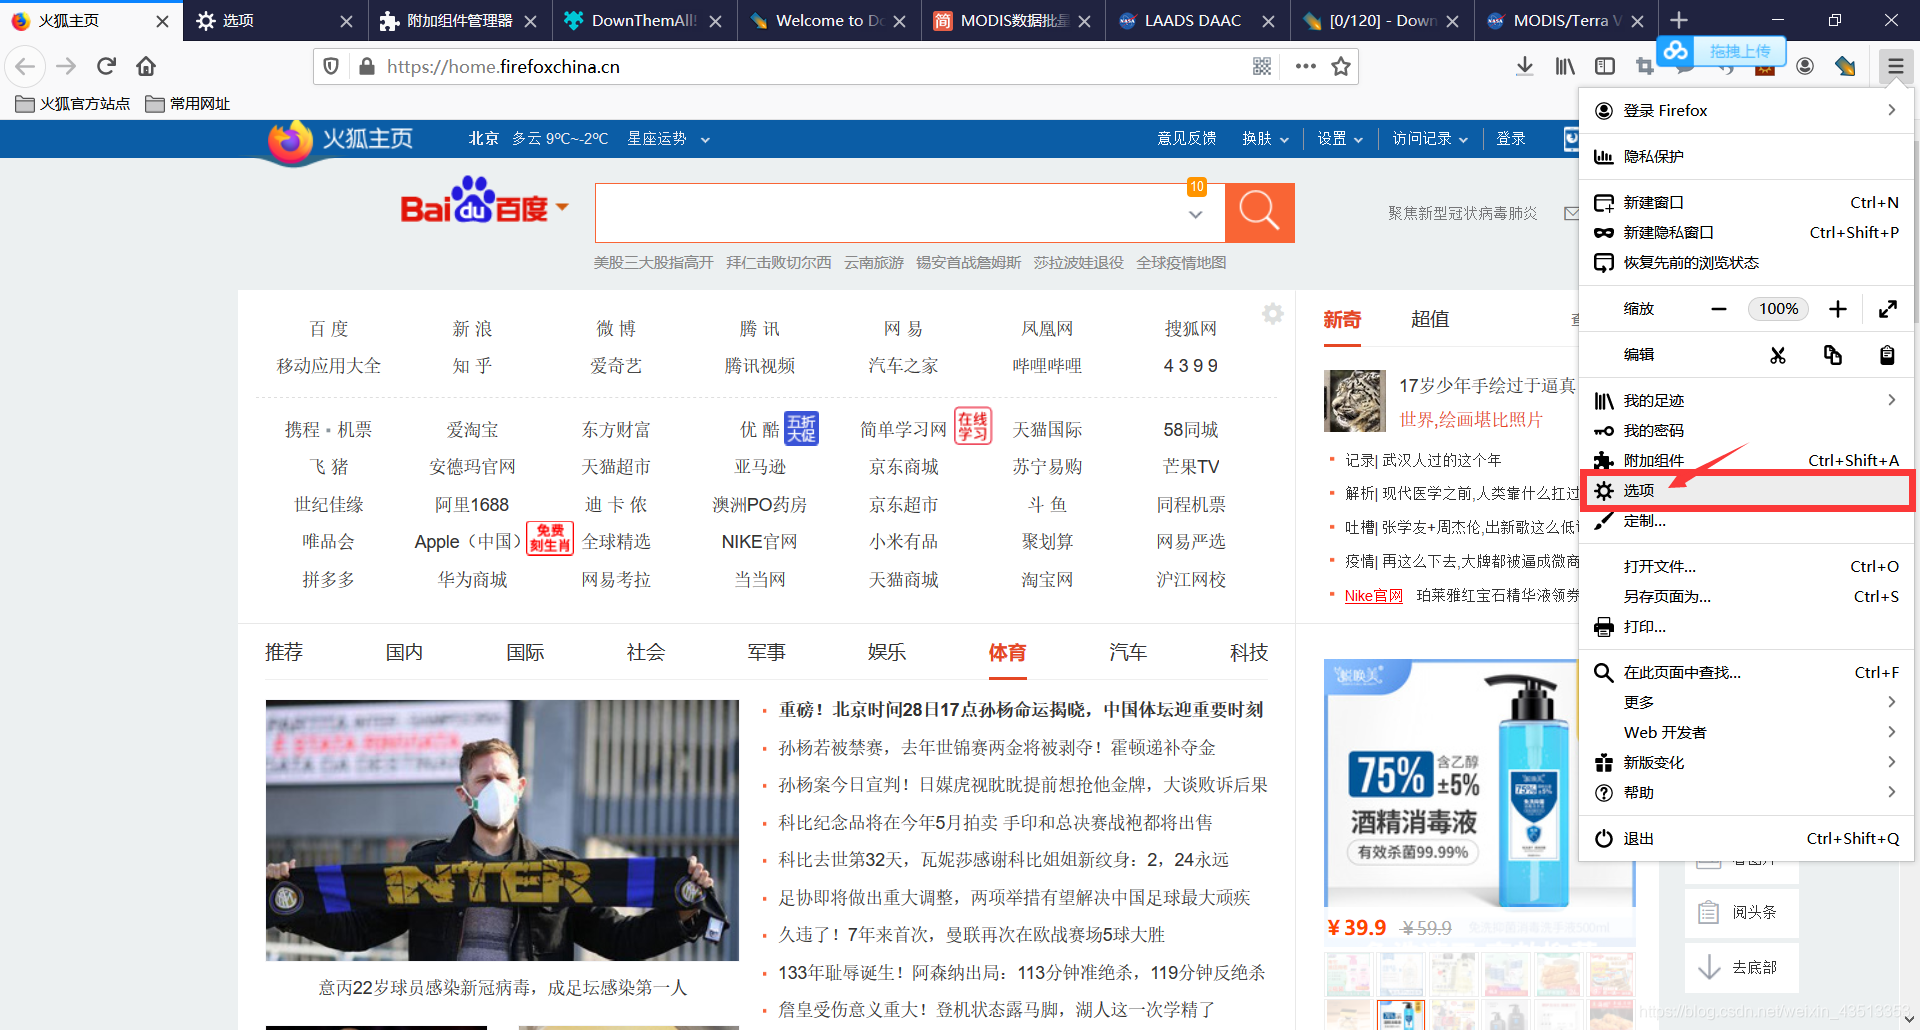Click the QR code icon in address bar

point(1262,66)
